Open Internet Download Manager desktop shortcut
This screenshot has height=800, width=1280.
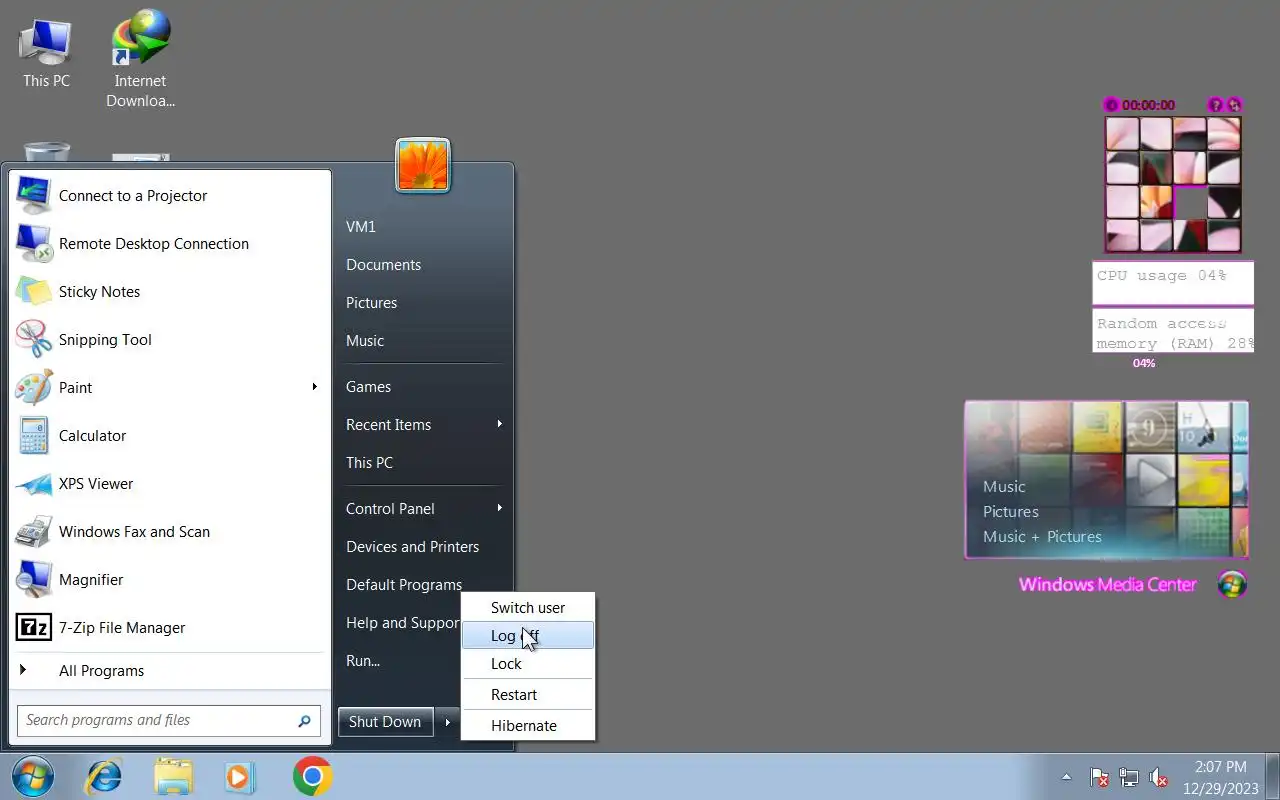click(x=141, y=38)
